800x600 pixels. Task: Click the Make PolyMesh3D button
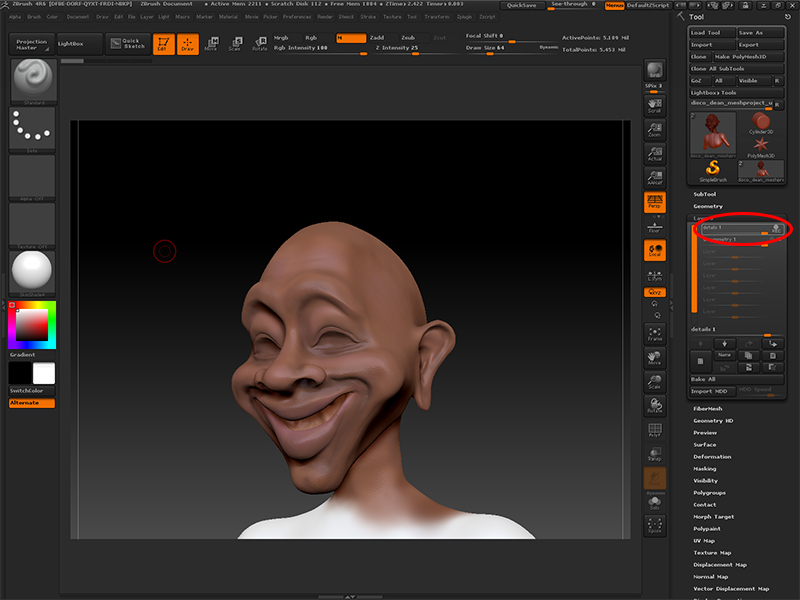[x=747, y=57]
